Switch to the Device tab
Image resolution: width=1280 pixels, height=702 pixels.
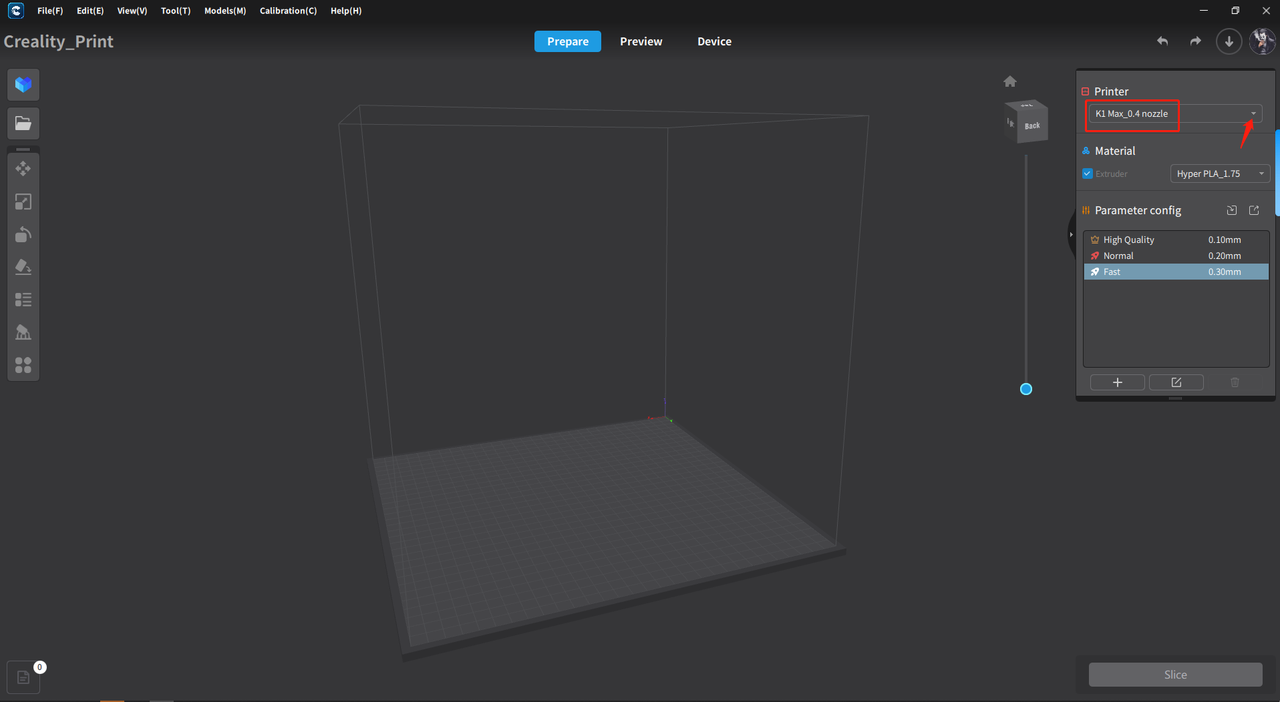click(x=714, y=41)
